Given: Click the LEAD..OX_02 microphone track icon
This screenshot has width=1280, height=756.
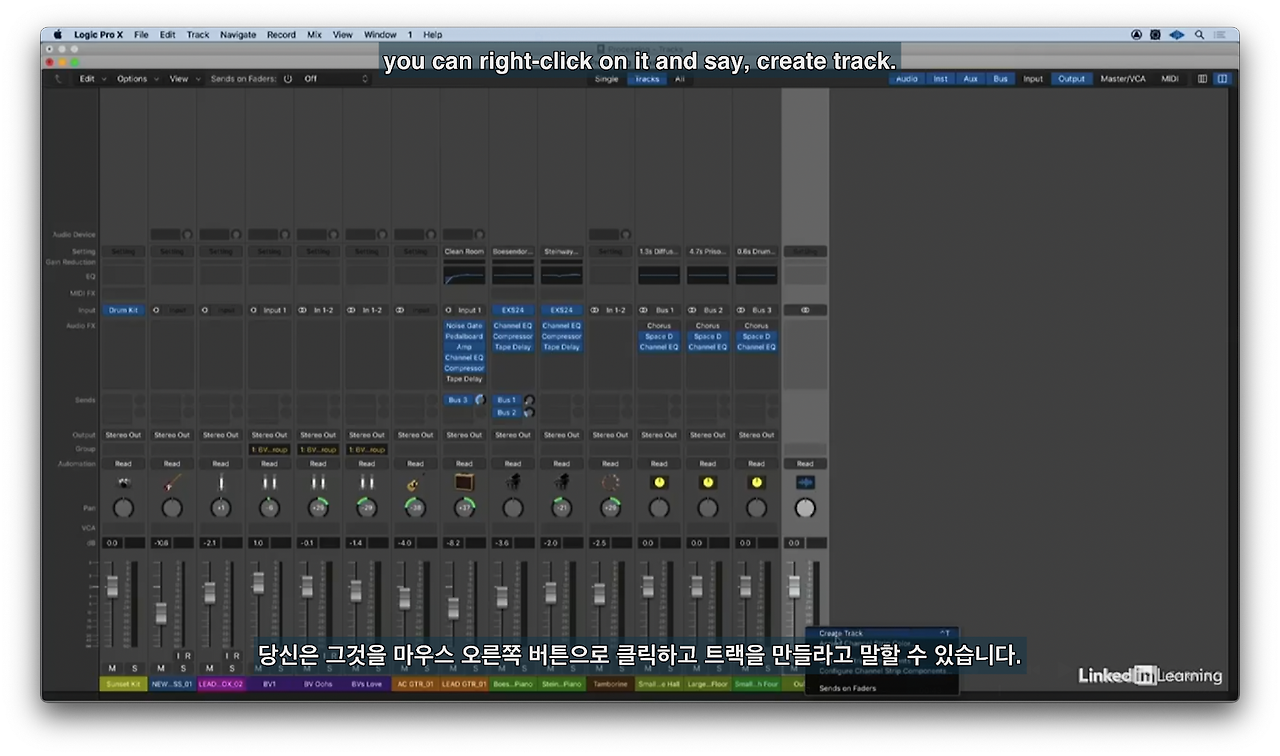Looking at the screenshot, I should click(x=221, y=483).
